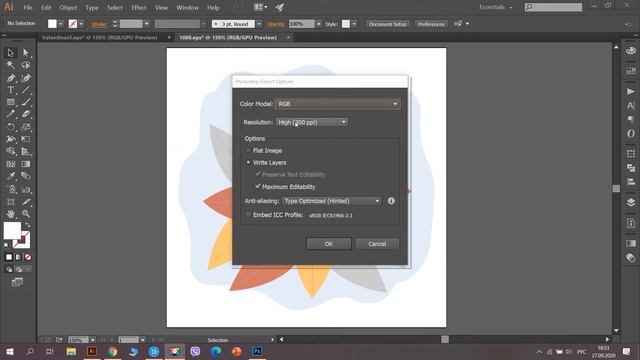Select the Lasso tool

(26, 65)
